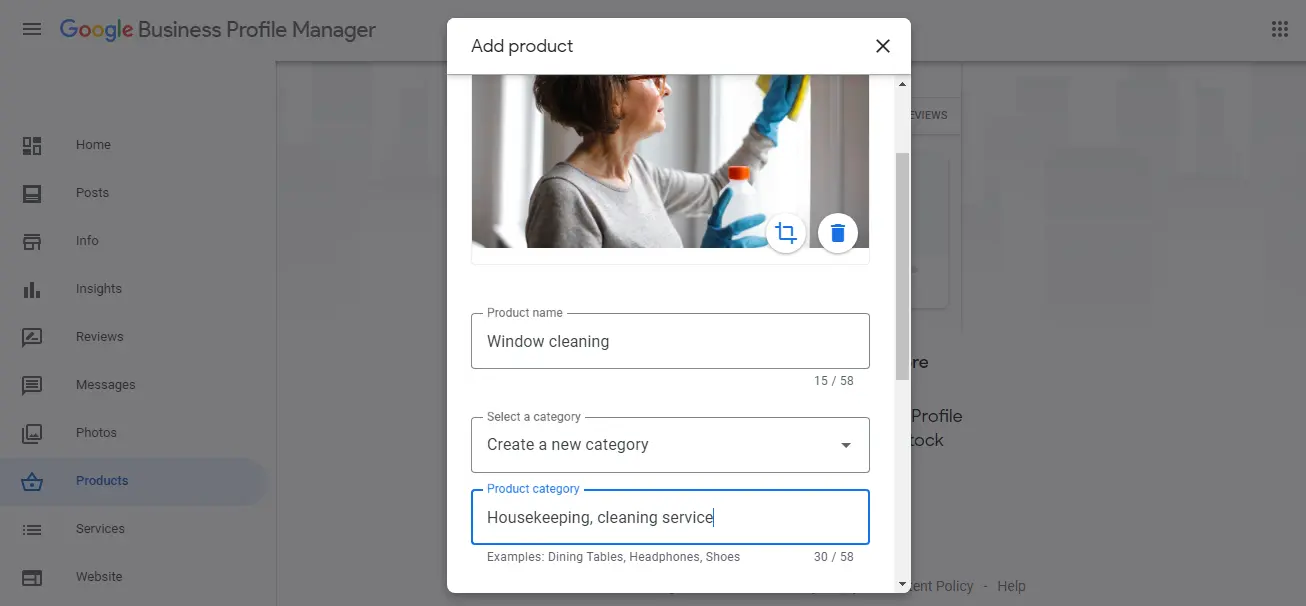The width and height of the screenshot is (1306, 606).
Task: Click the Insights bar chart icon
Action: tap(32, 289)
